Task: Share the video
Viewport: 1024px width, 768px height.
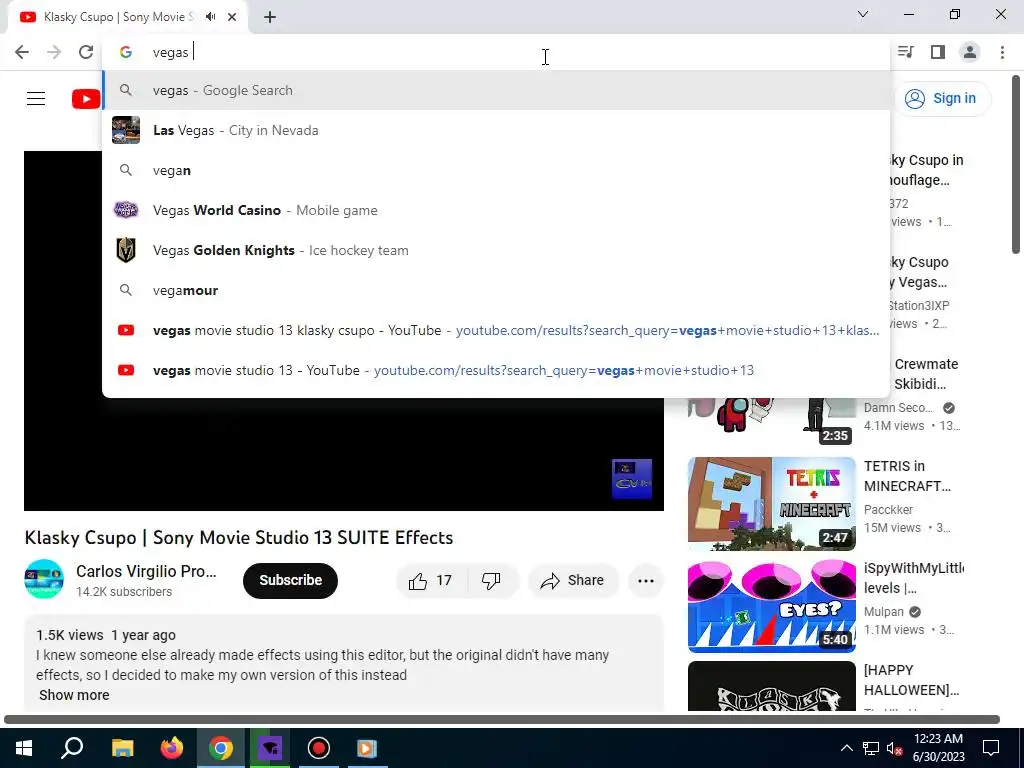Action: [573, 581]
